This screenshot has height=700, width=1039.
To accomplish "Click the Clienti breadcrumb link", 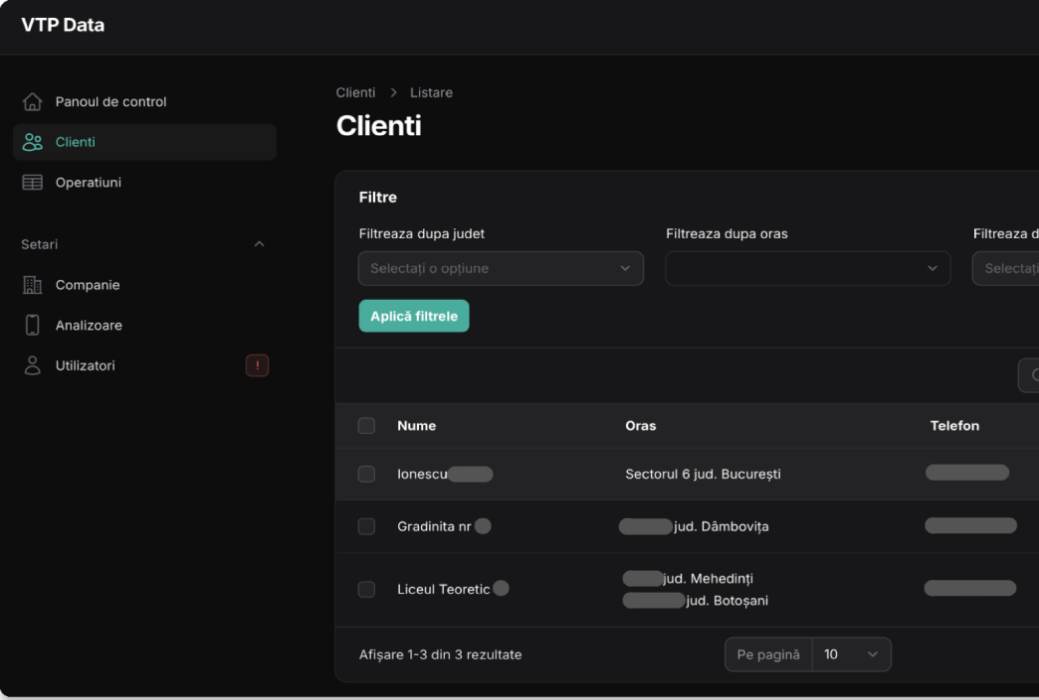I will pyautogui.click(x=355, y=92).
